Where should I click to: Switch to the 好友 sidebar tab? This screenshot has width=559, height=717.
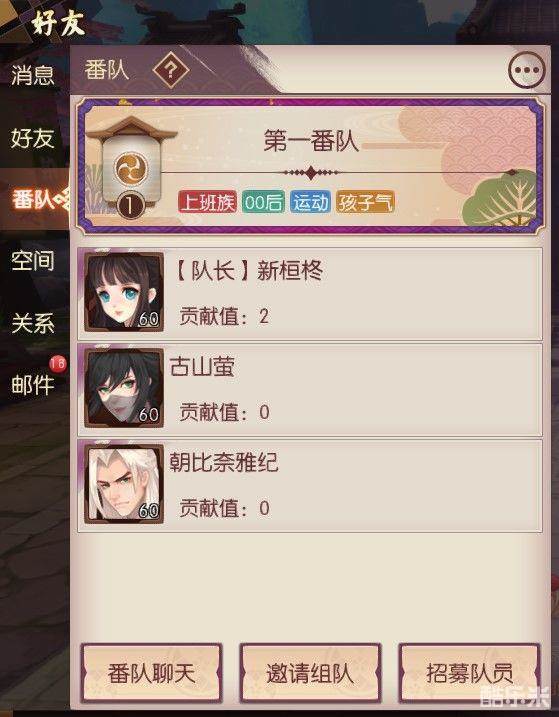tap(33, 138)
